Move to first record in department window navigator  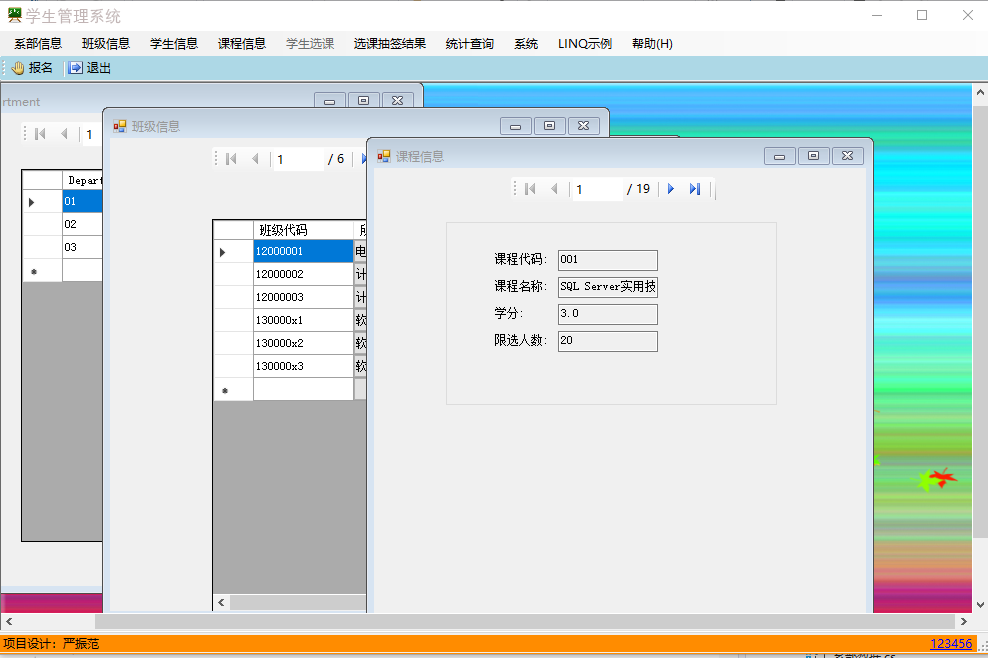pos(40,134)
